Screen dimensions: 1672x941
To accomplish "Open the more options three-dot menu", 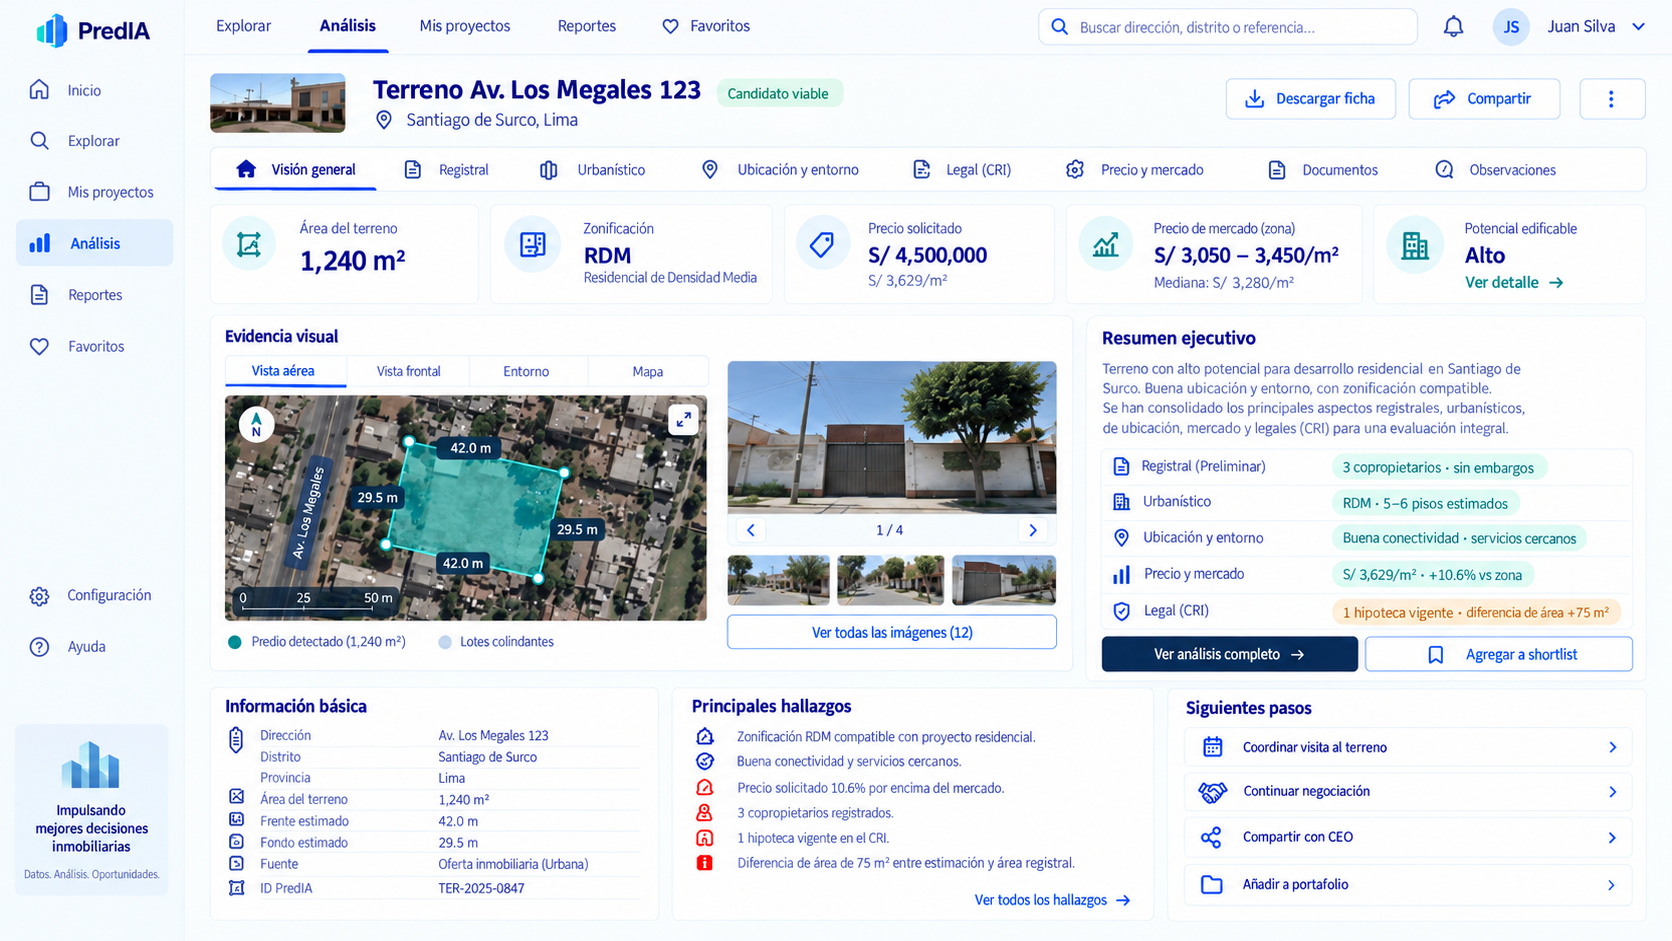I will (x=1611, y=99).
